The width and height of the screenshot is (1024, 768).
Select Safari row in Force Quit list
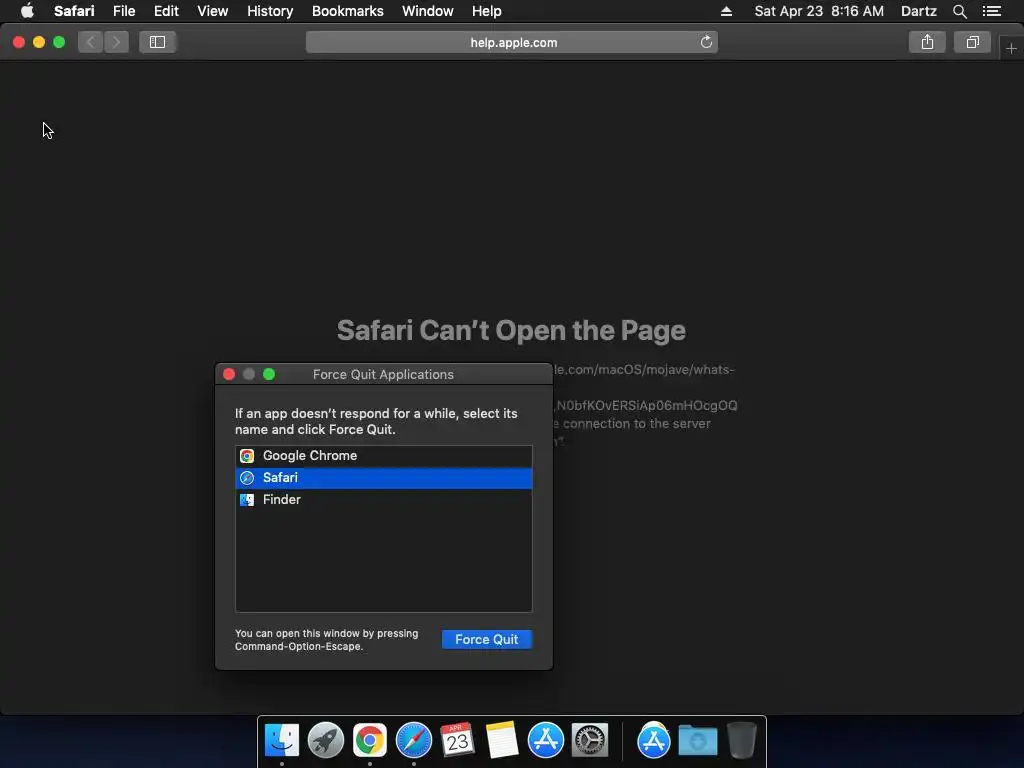pyautogui.click(x=384, y=478)
